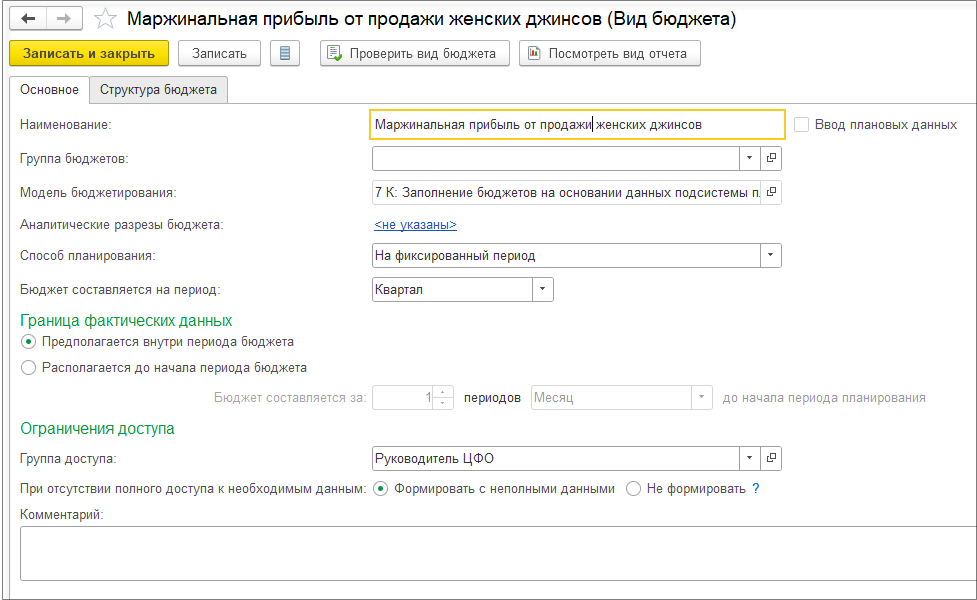This screenshot has height=600, width=977.
Task: Click the help question mark icon
Action: pos(756,489)
